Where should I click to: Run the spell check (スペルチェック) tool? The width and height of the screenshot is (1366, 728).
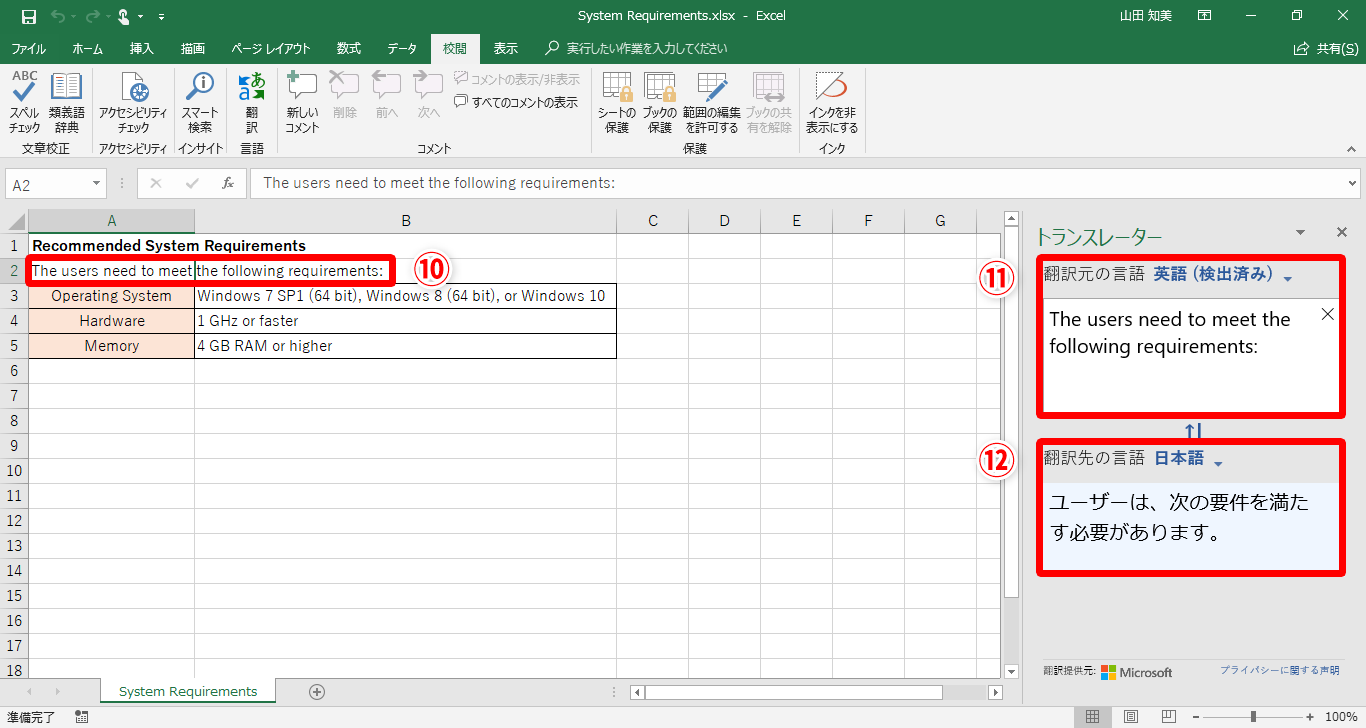(25, 102)
